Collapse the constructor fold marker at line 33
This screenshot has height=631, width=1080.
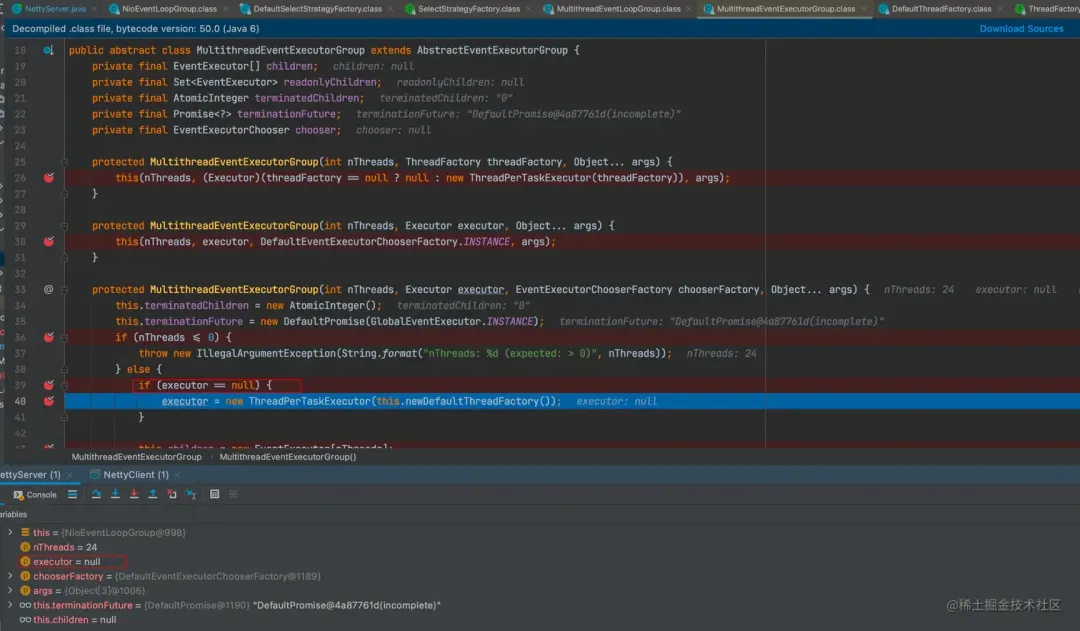pos(64,289)
